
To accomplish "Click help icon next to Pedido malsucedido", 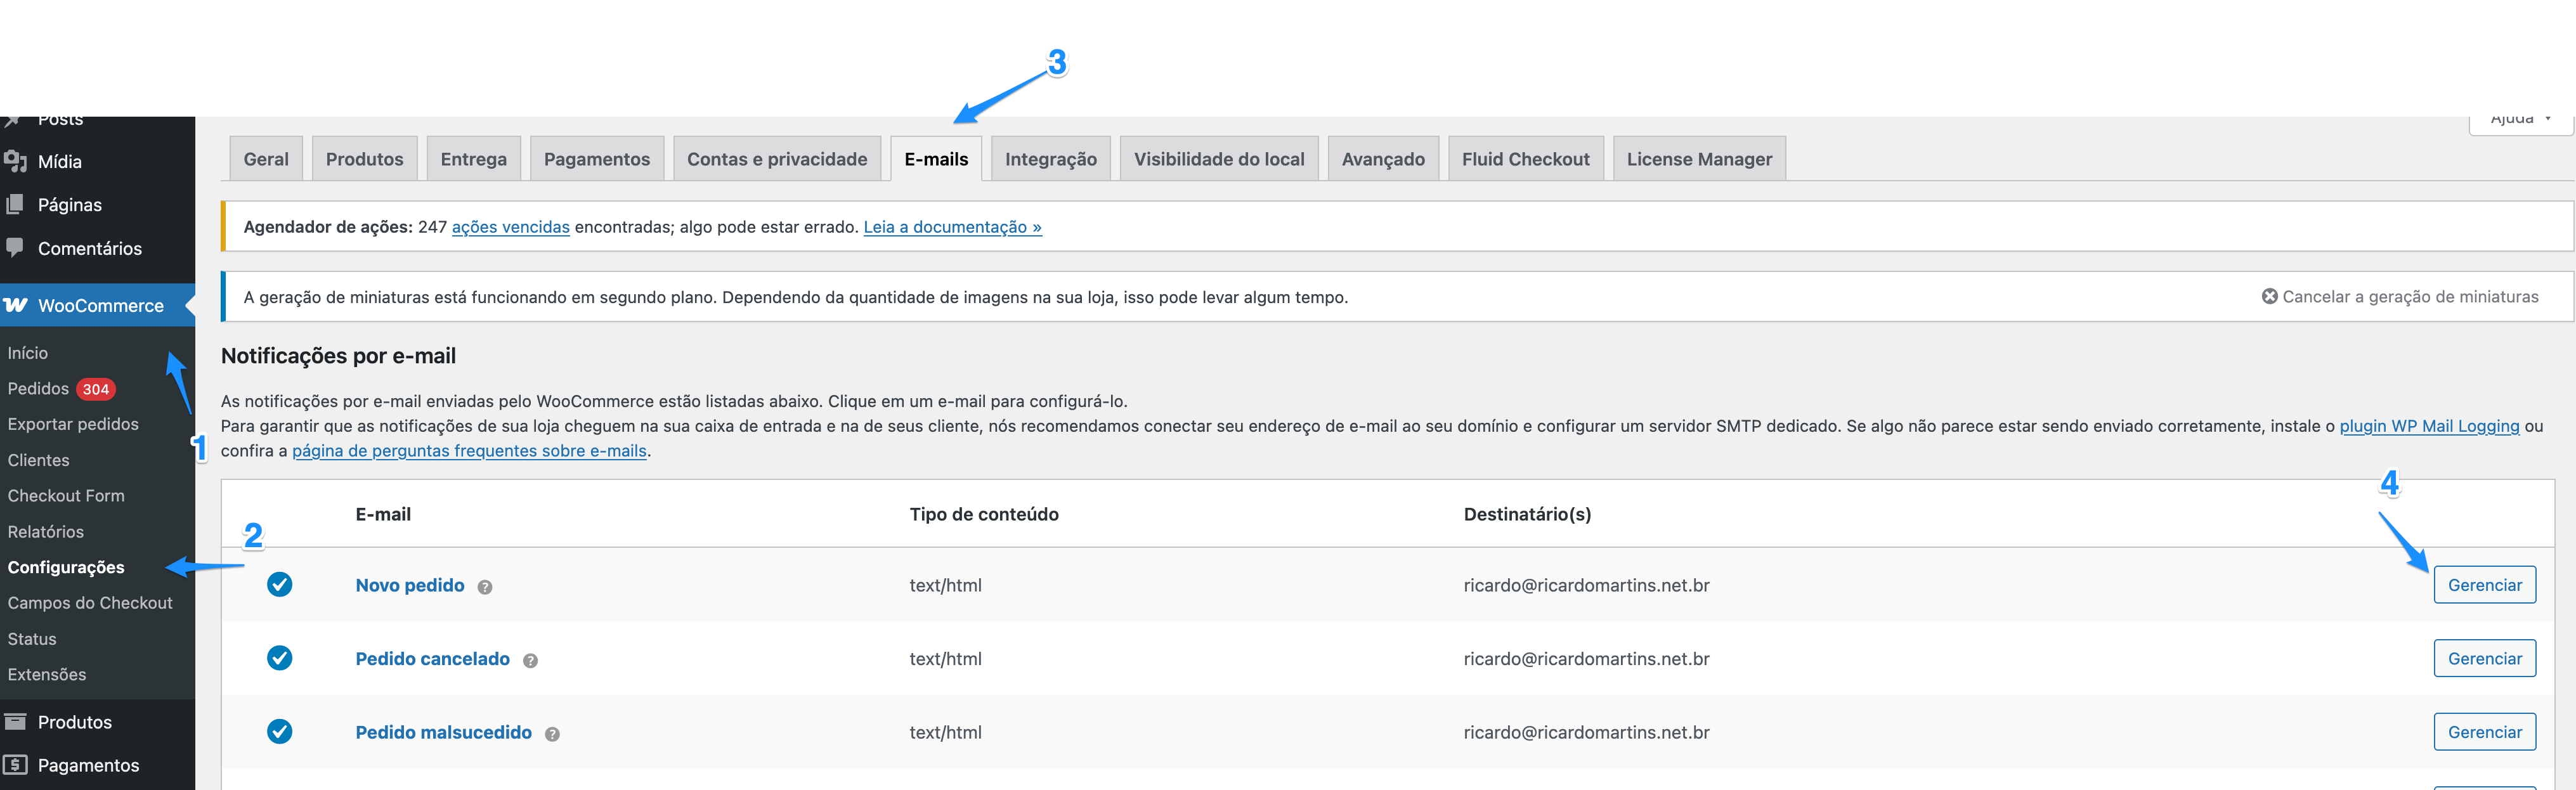I will point(552,734).
